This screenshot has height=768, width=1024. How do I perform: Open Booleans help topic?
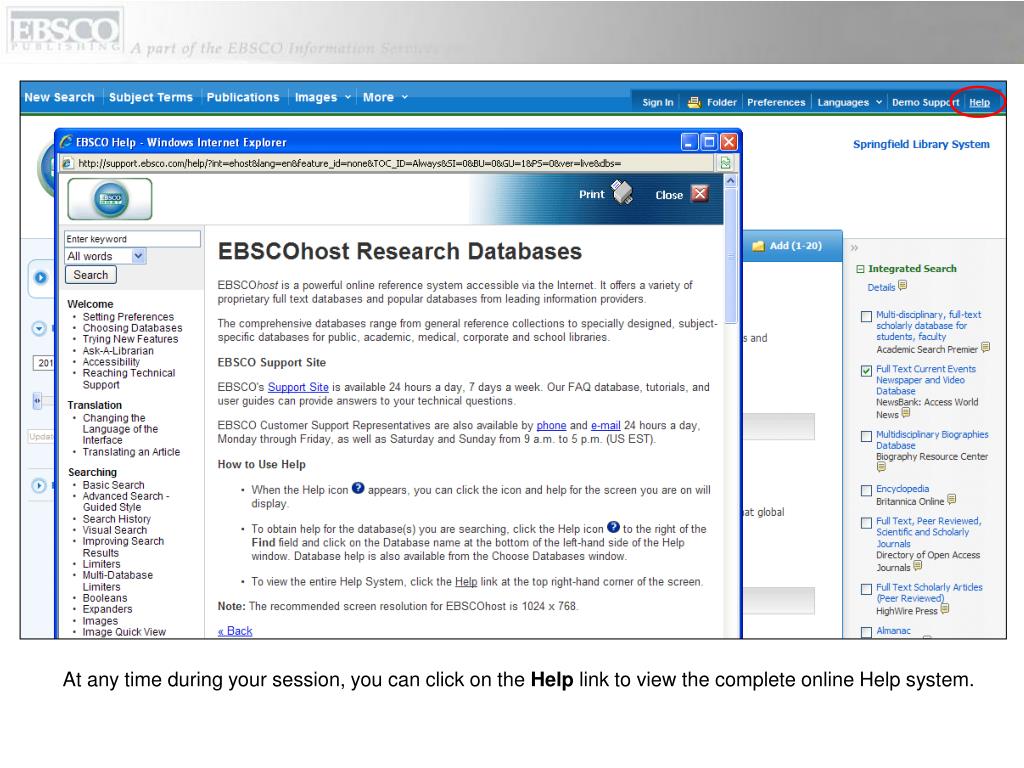[105, 598]
